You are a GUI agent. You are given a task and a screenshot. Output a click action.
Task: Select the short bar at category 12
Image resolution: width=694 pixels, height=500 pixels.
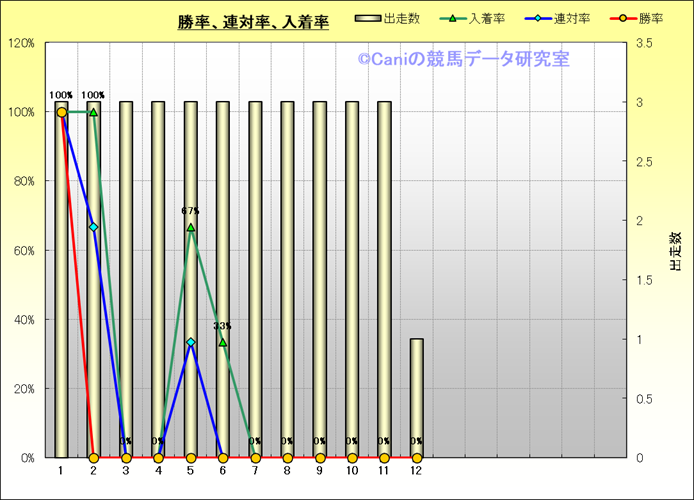(416, 398)
